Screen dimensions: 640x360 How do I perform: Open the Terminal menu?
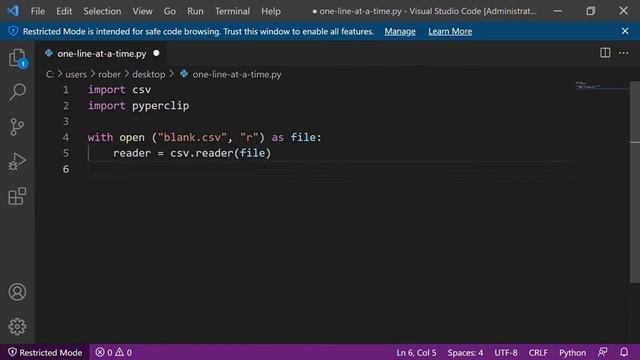[232, 11]
